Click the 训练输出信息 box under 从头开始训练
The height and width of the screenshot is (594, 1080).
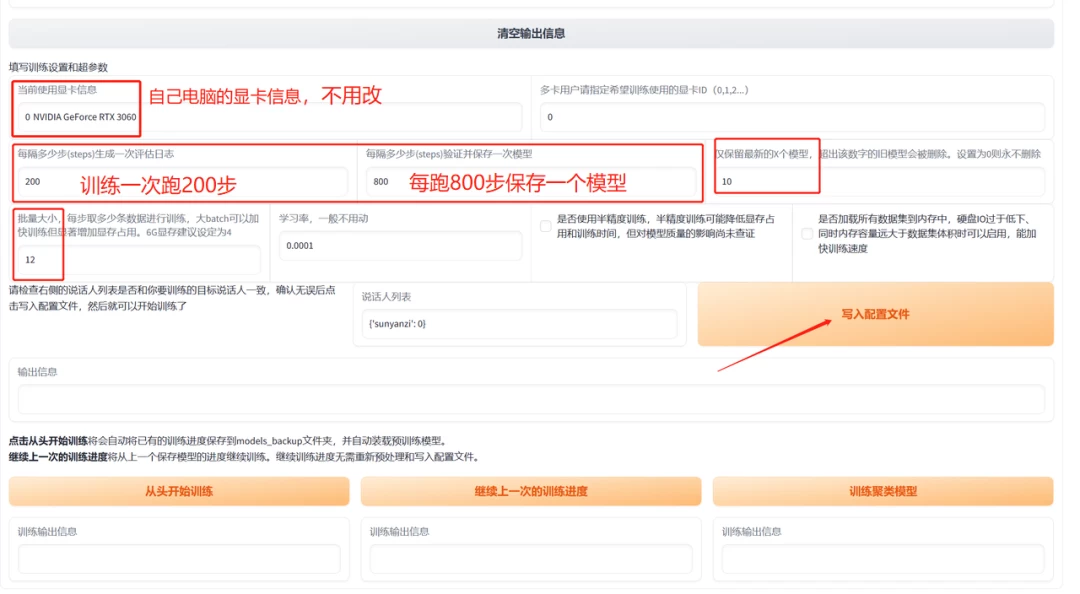(179, 559)
